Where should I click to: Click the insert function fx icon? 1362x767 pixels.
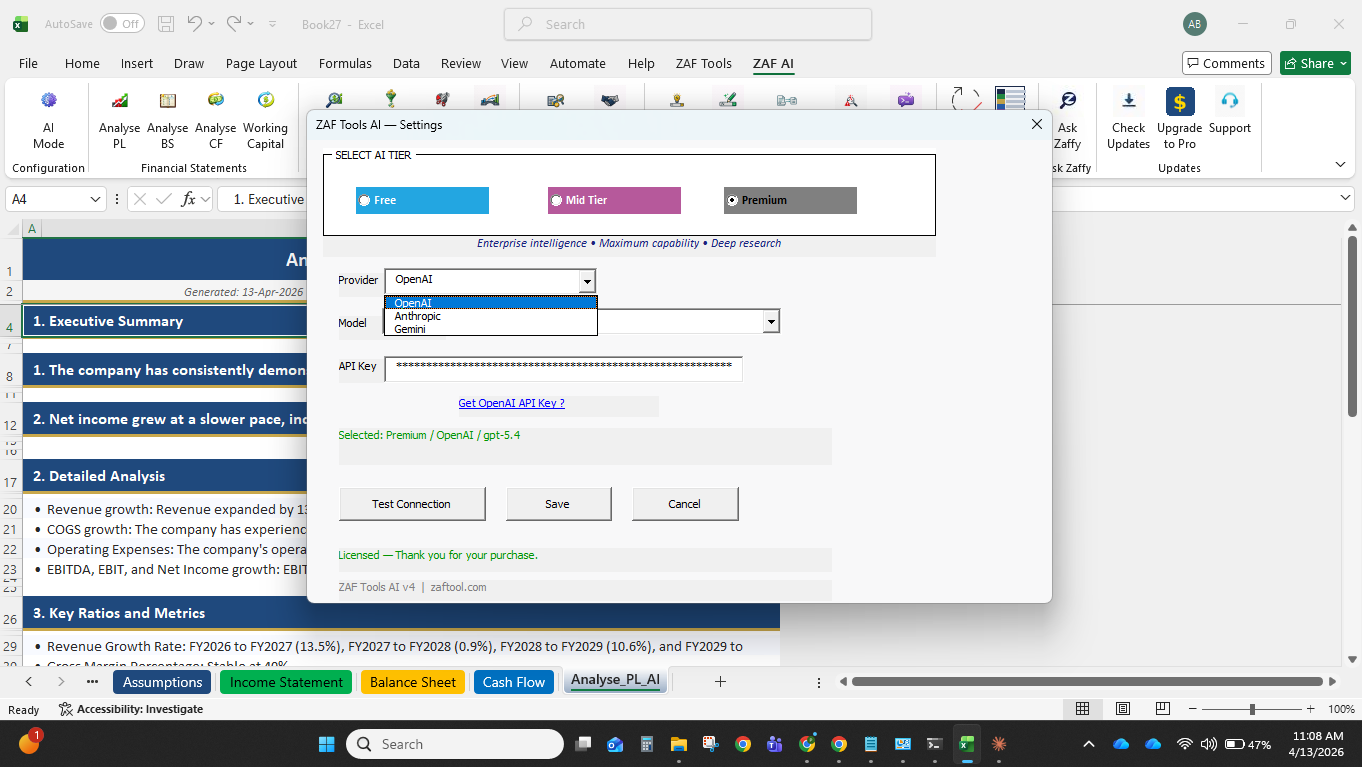[x=188, y=199]
